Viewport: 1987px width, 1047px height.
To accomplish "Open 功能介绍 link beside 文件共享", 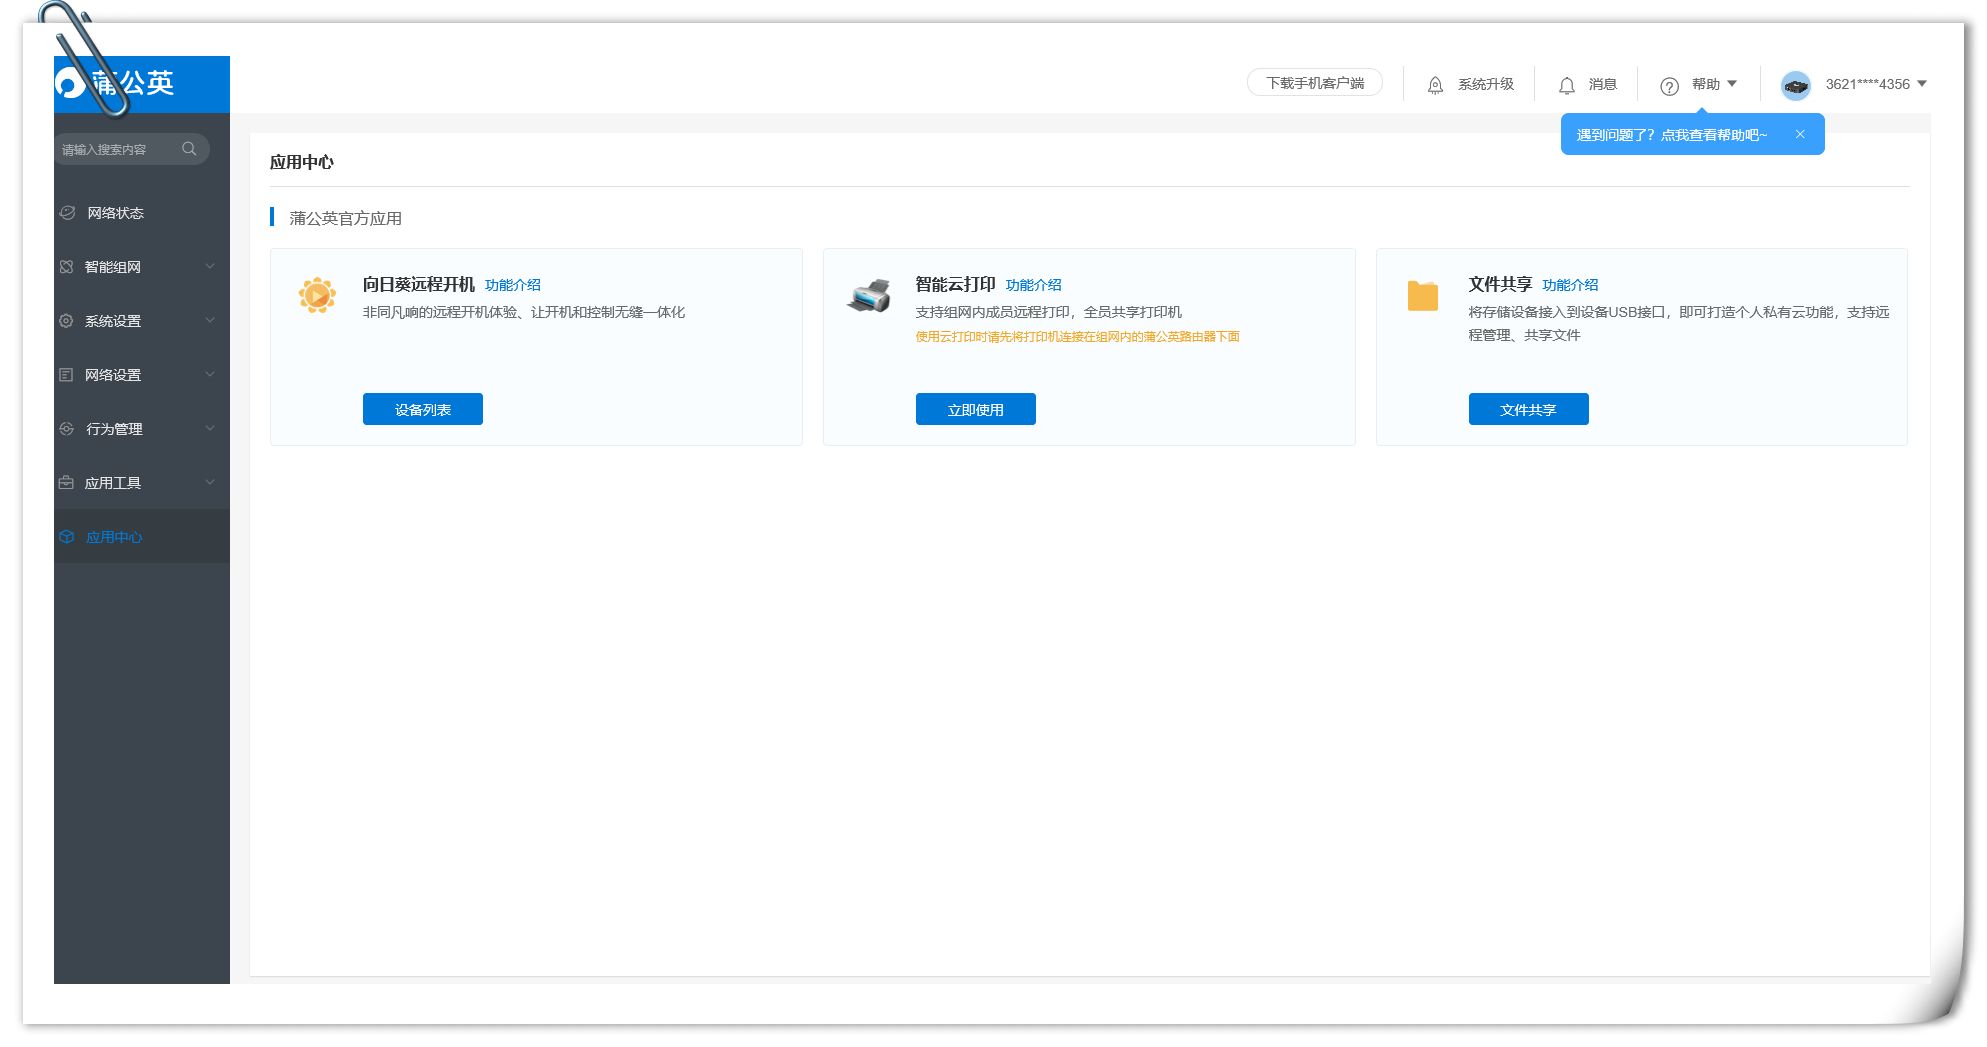I will (x=1570, y=285).
